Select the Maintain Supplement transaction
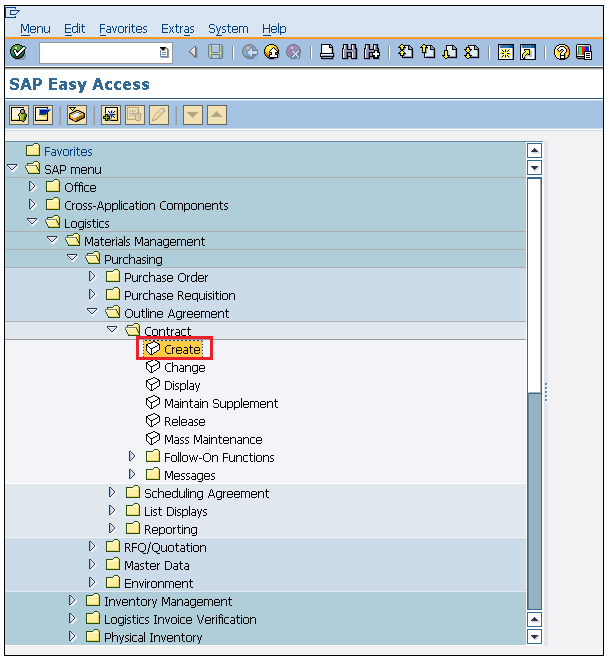This screenshot has width=610, height=661. click(x=221, y=404)
